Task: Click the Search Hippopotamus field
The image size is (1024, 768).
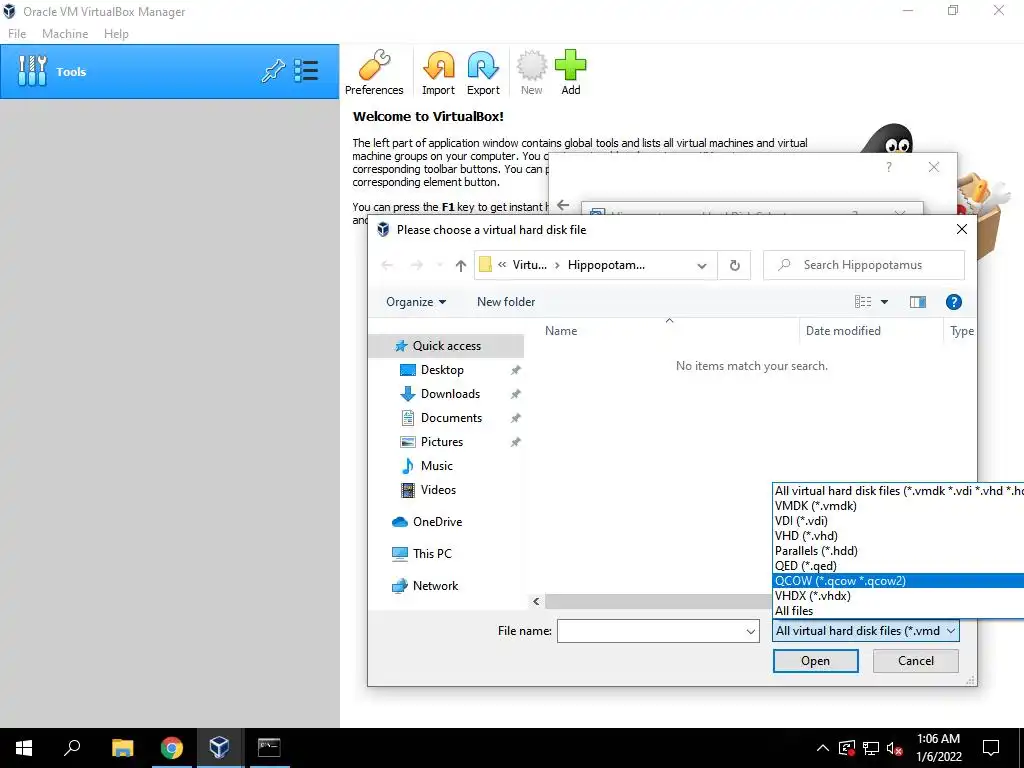Action: tap(863, 265)
